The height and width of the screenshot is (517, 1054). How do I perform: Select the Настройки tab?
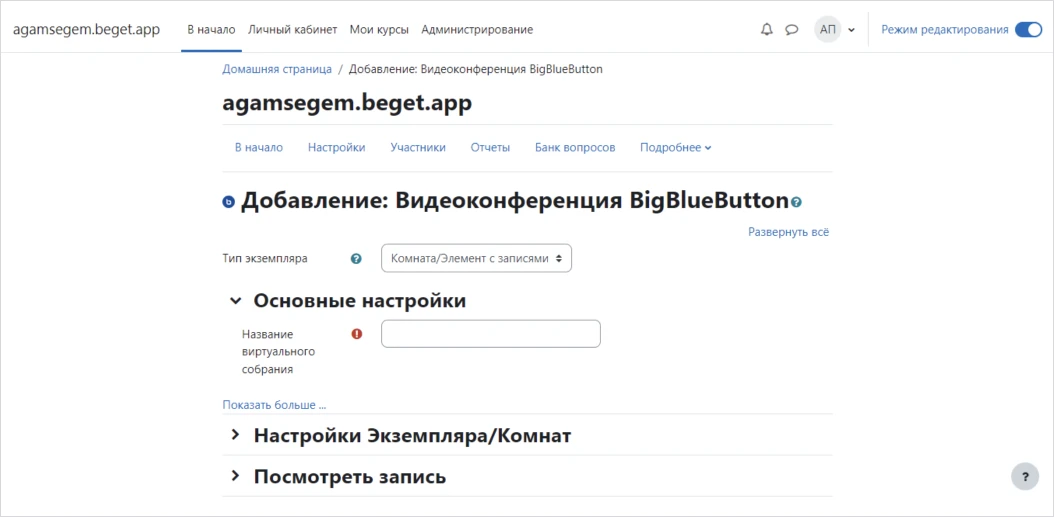coord(337,148)
